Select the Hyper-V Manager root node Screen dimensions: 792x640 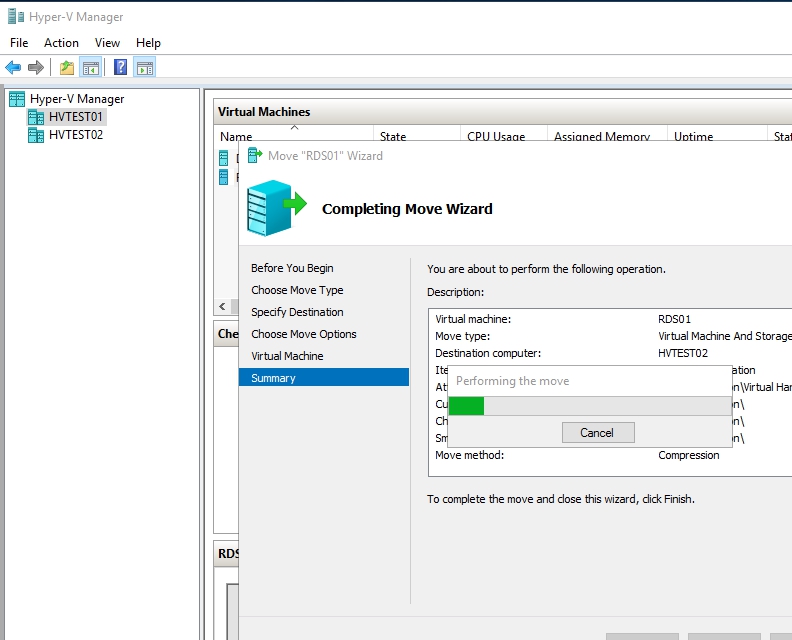(76, 99)
